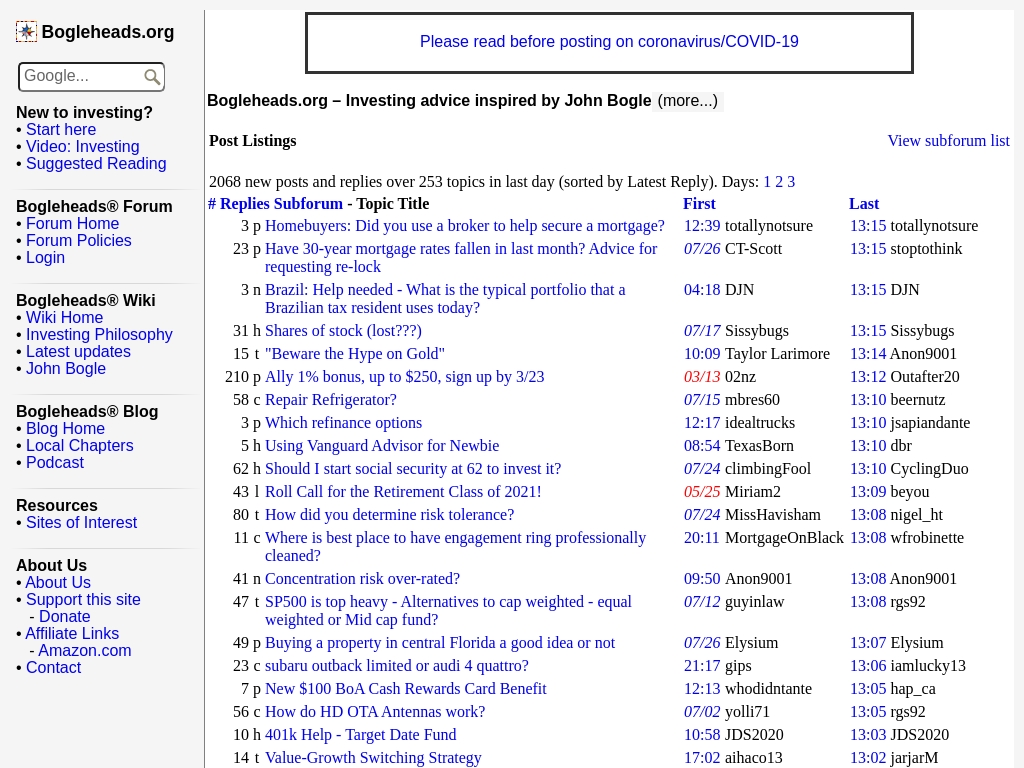1024x768 pixels.
Task: Open the Start here link
Action: (61, 129)
